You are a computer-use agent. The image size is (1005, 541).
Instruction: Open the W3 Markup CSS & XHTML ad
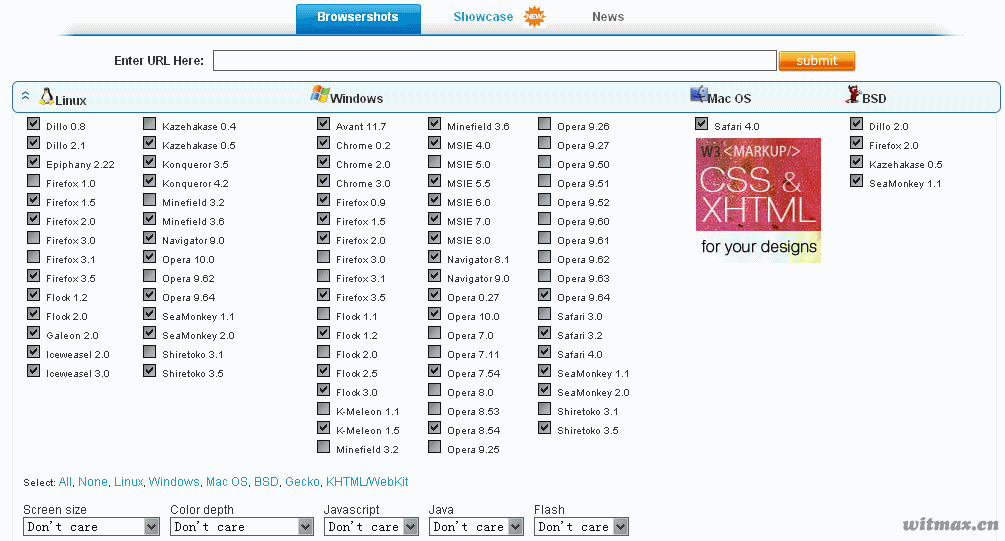tap(758, 200)
